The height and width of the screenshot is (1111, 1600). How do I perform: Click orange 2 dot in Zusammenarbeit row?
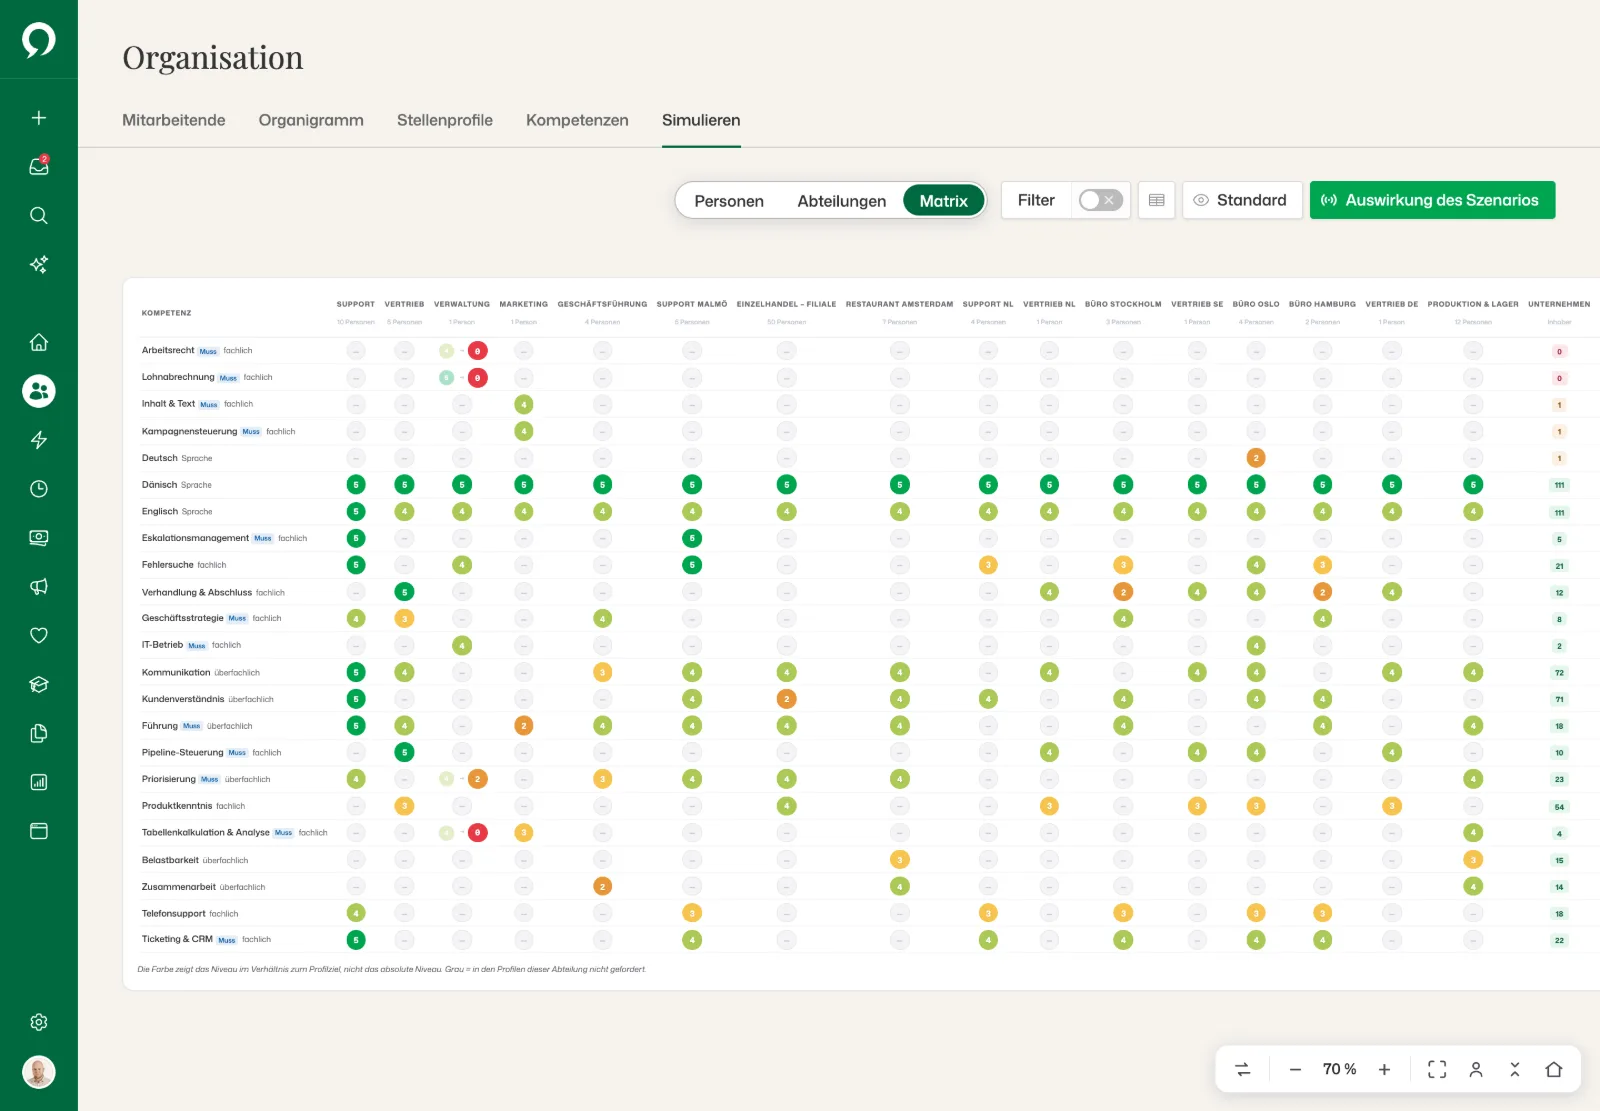pos(602,886)
